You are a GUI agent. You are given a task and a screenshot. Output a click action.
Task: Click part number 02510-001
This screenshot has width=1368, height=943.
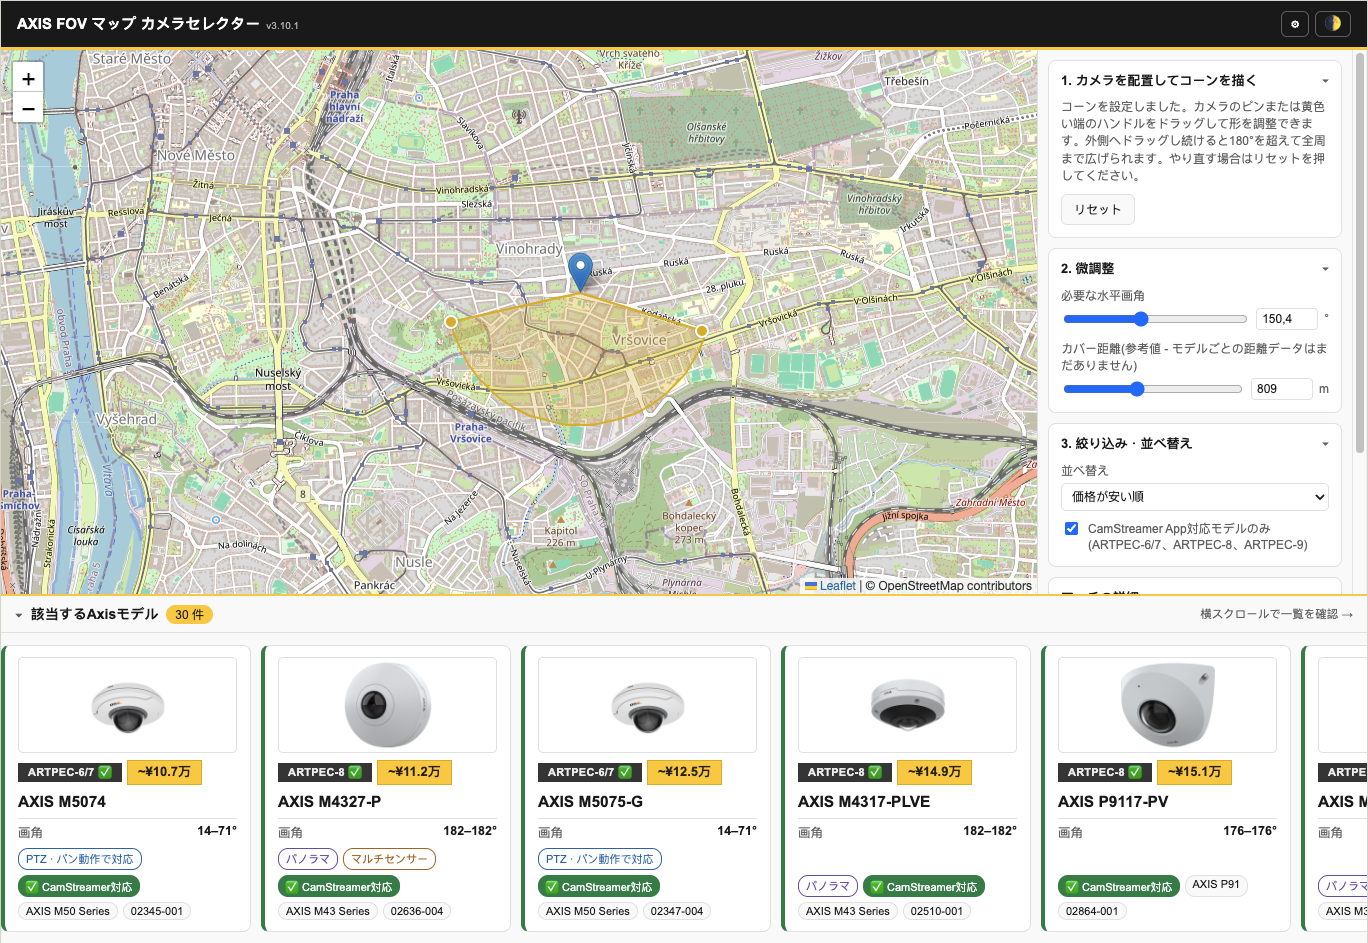[x=937, y=911]
